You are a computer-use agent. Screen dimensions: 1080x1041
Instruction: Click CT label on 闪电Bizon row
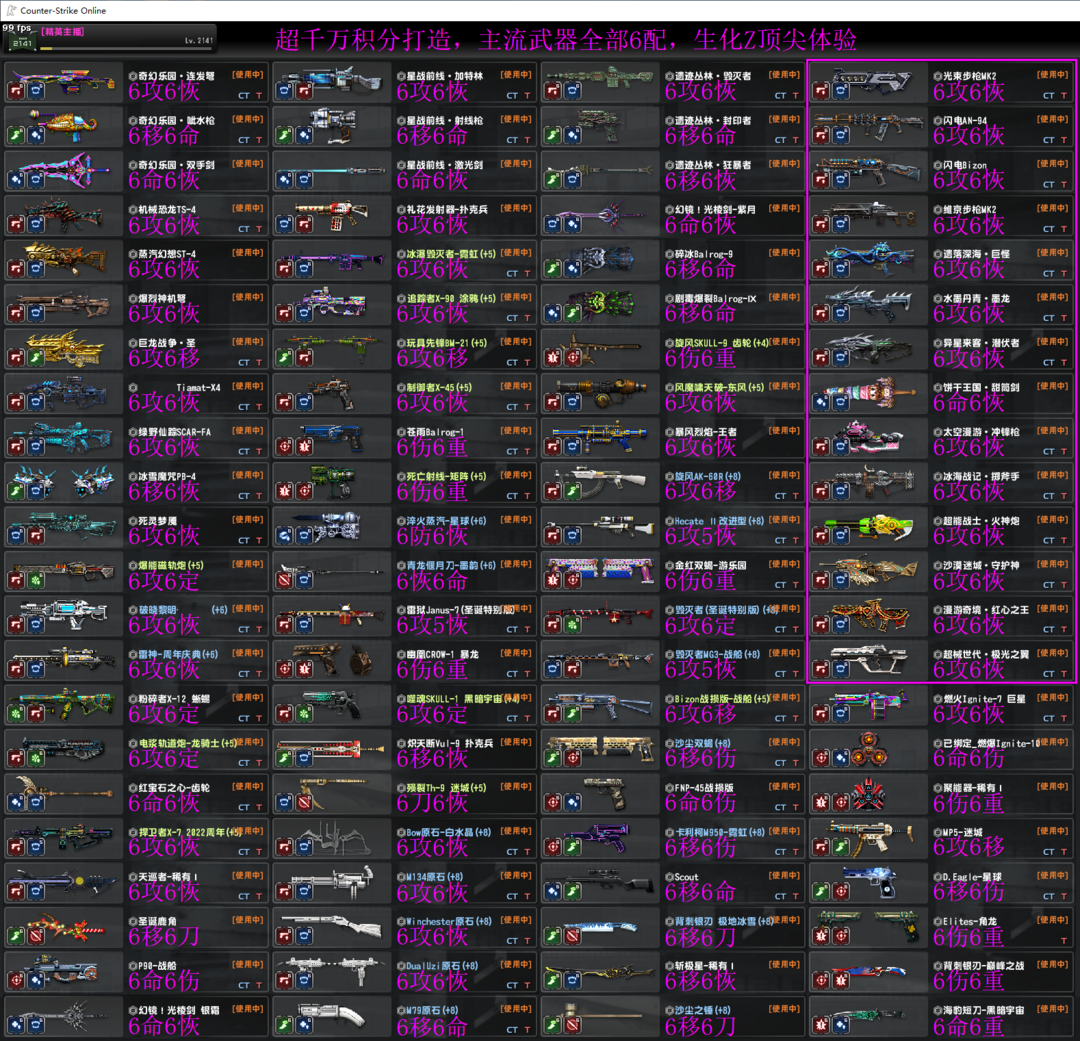1048,185
